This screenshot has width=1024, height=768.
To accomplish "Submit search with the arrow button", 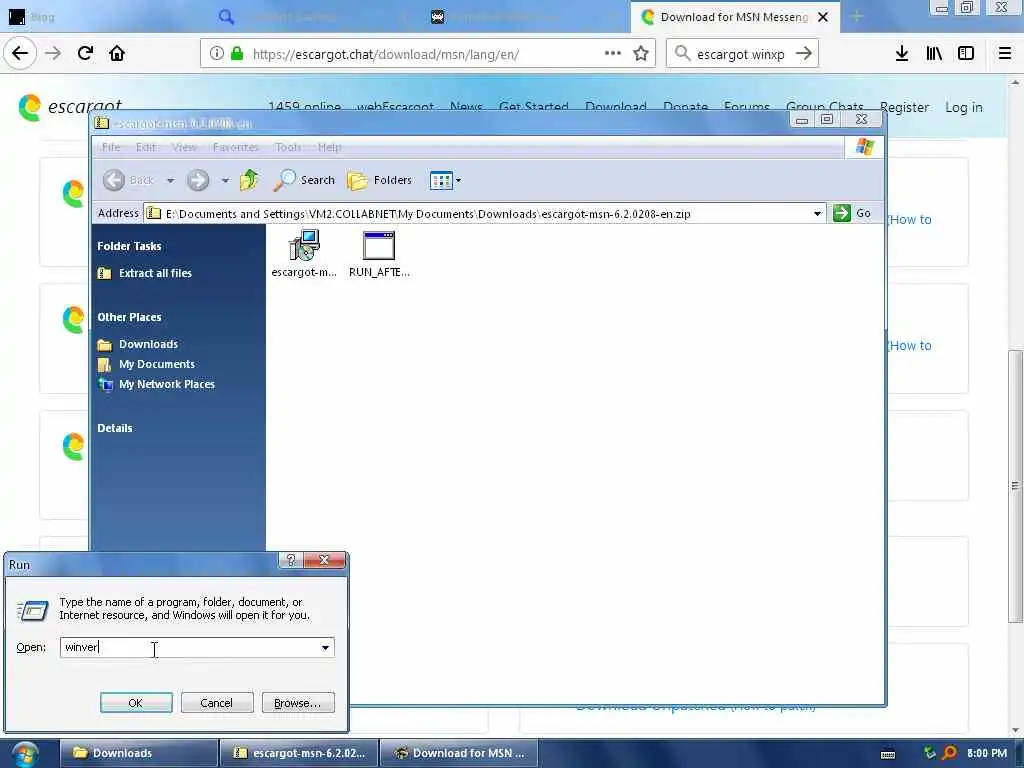I will [804, 54].
